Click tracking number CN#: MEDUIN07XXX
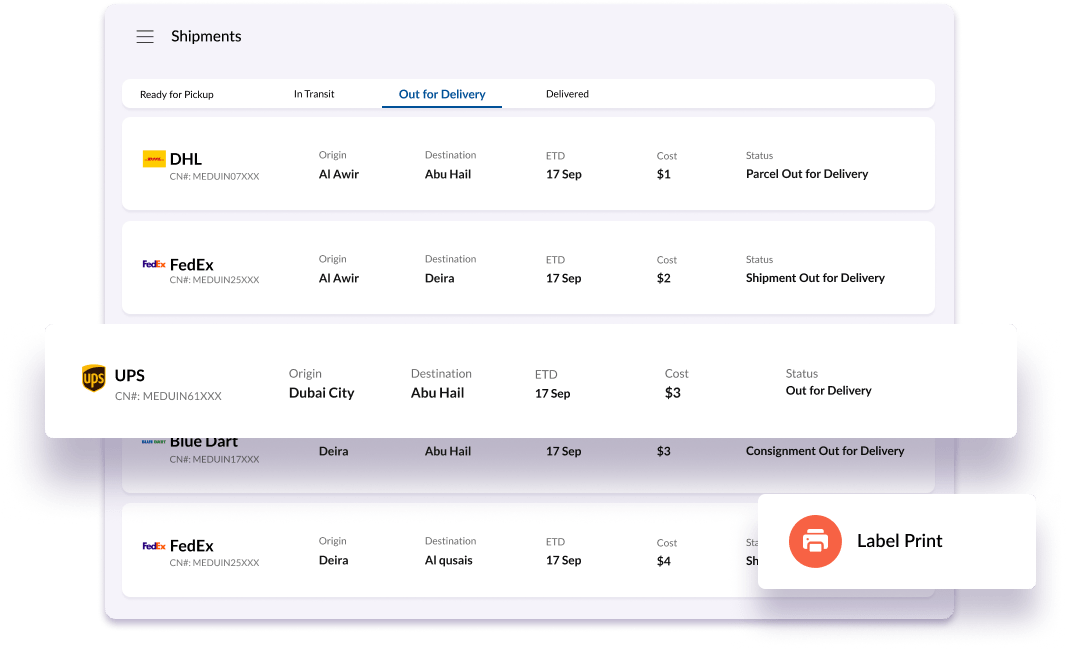1066x649 pixels. pyautogui.click(x=214, y=177)
